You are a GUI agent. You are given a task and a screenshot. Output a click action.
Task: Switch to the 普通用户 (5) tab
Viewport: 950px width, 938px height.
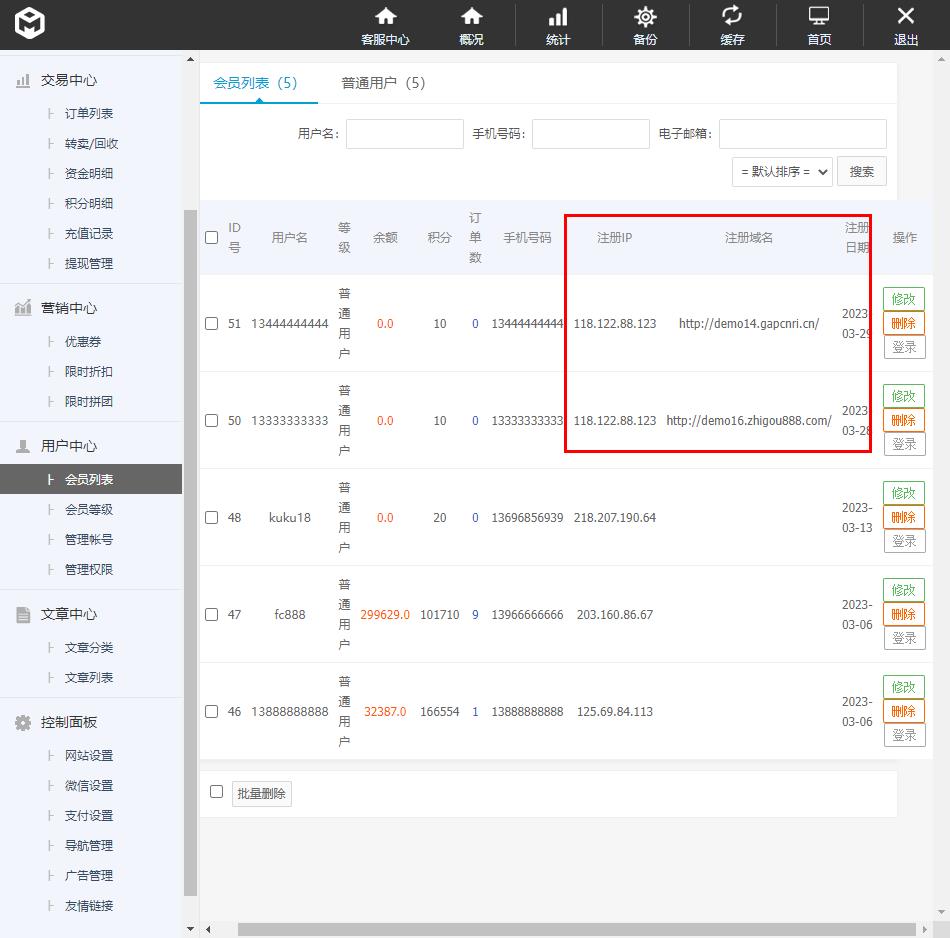[383, 83]
